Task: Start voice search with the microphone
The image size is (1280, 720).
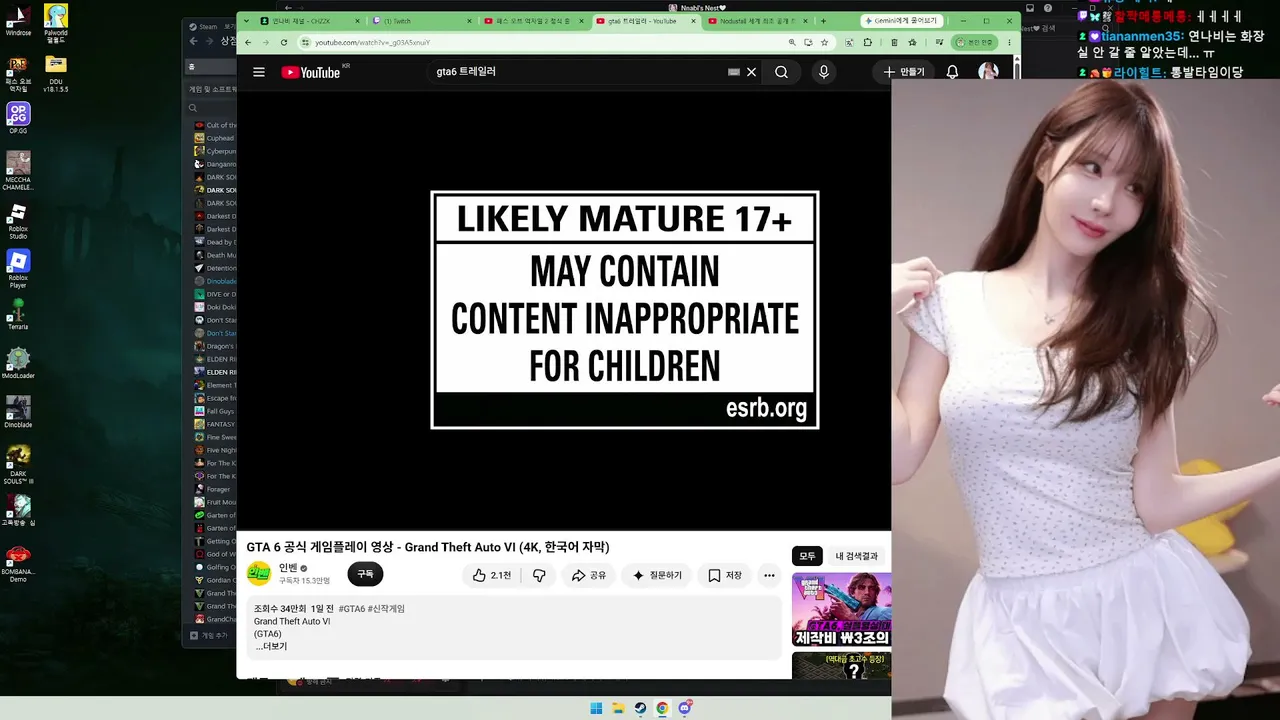Action: [824, 72]
